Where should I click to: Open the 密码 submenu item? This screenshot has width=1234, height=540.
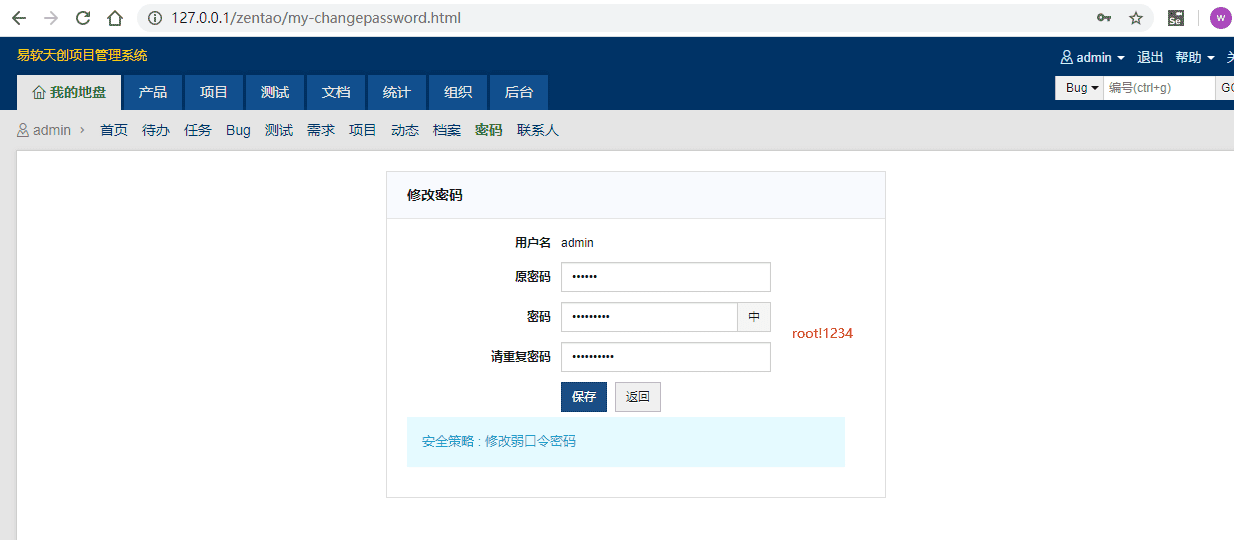coord(489,130)
